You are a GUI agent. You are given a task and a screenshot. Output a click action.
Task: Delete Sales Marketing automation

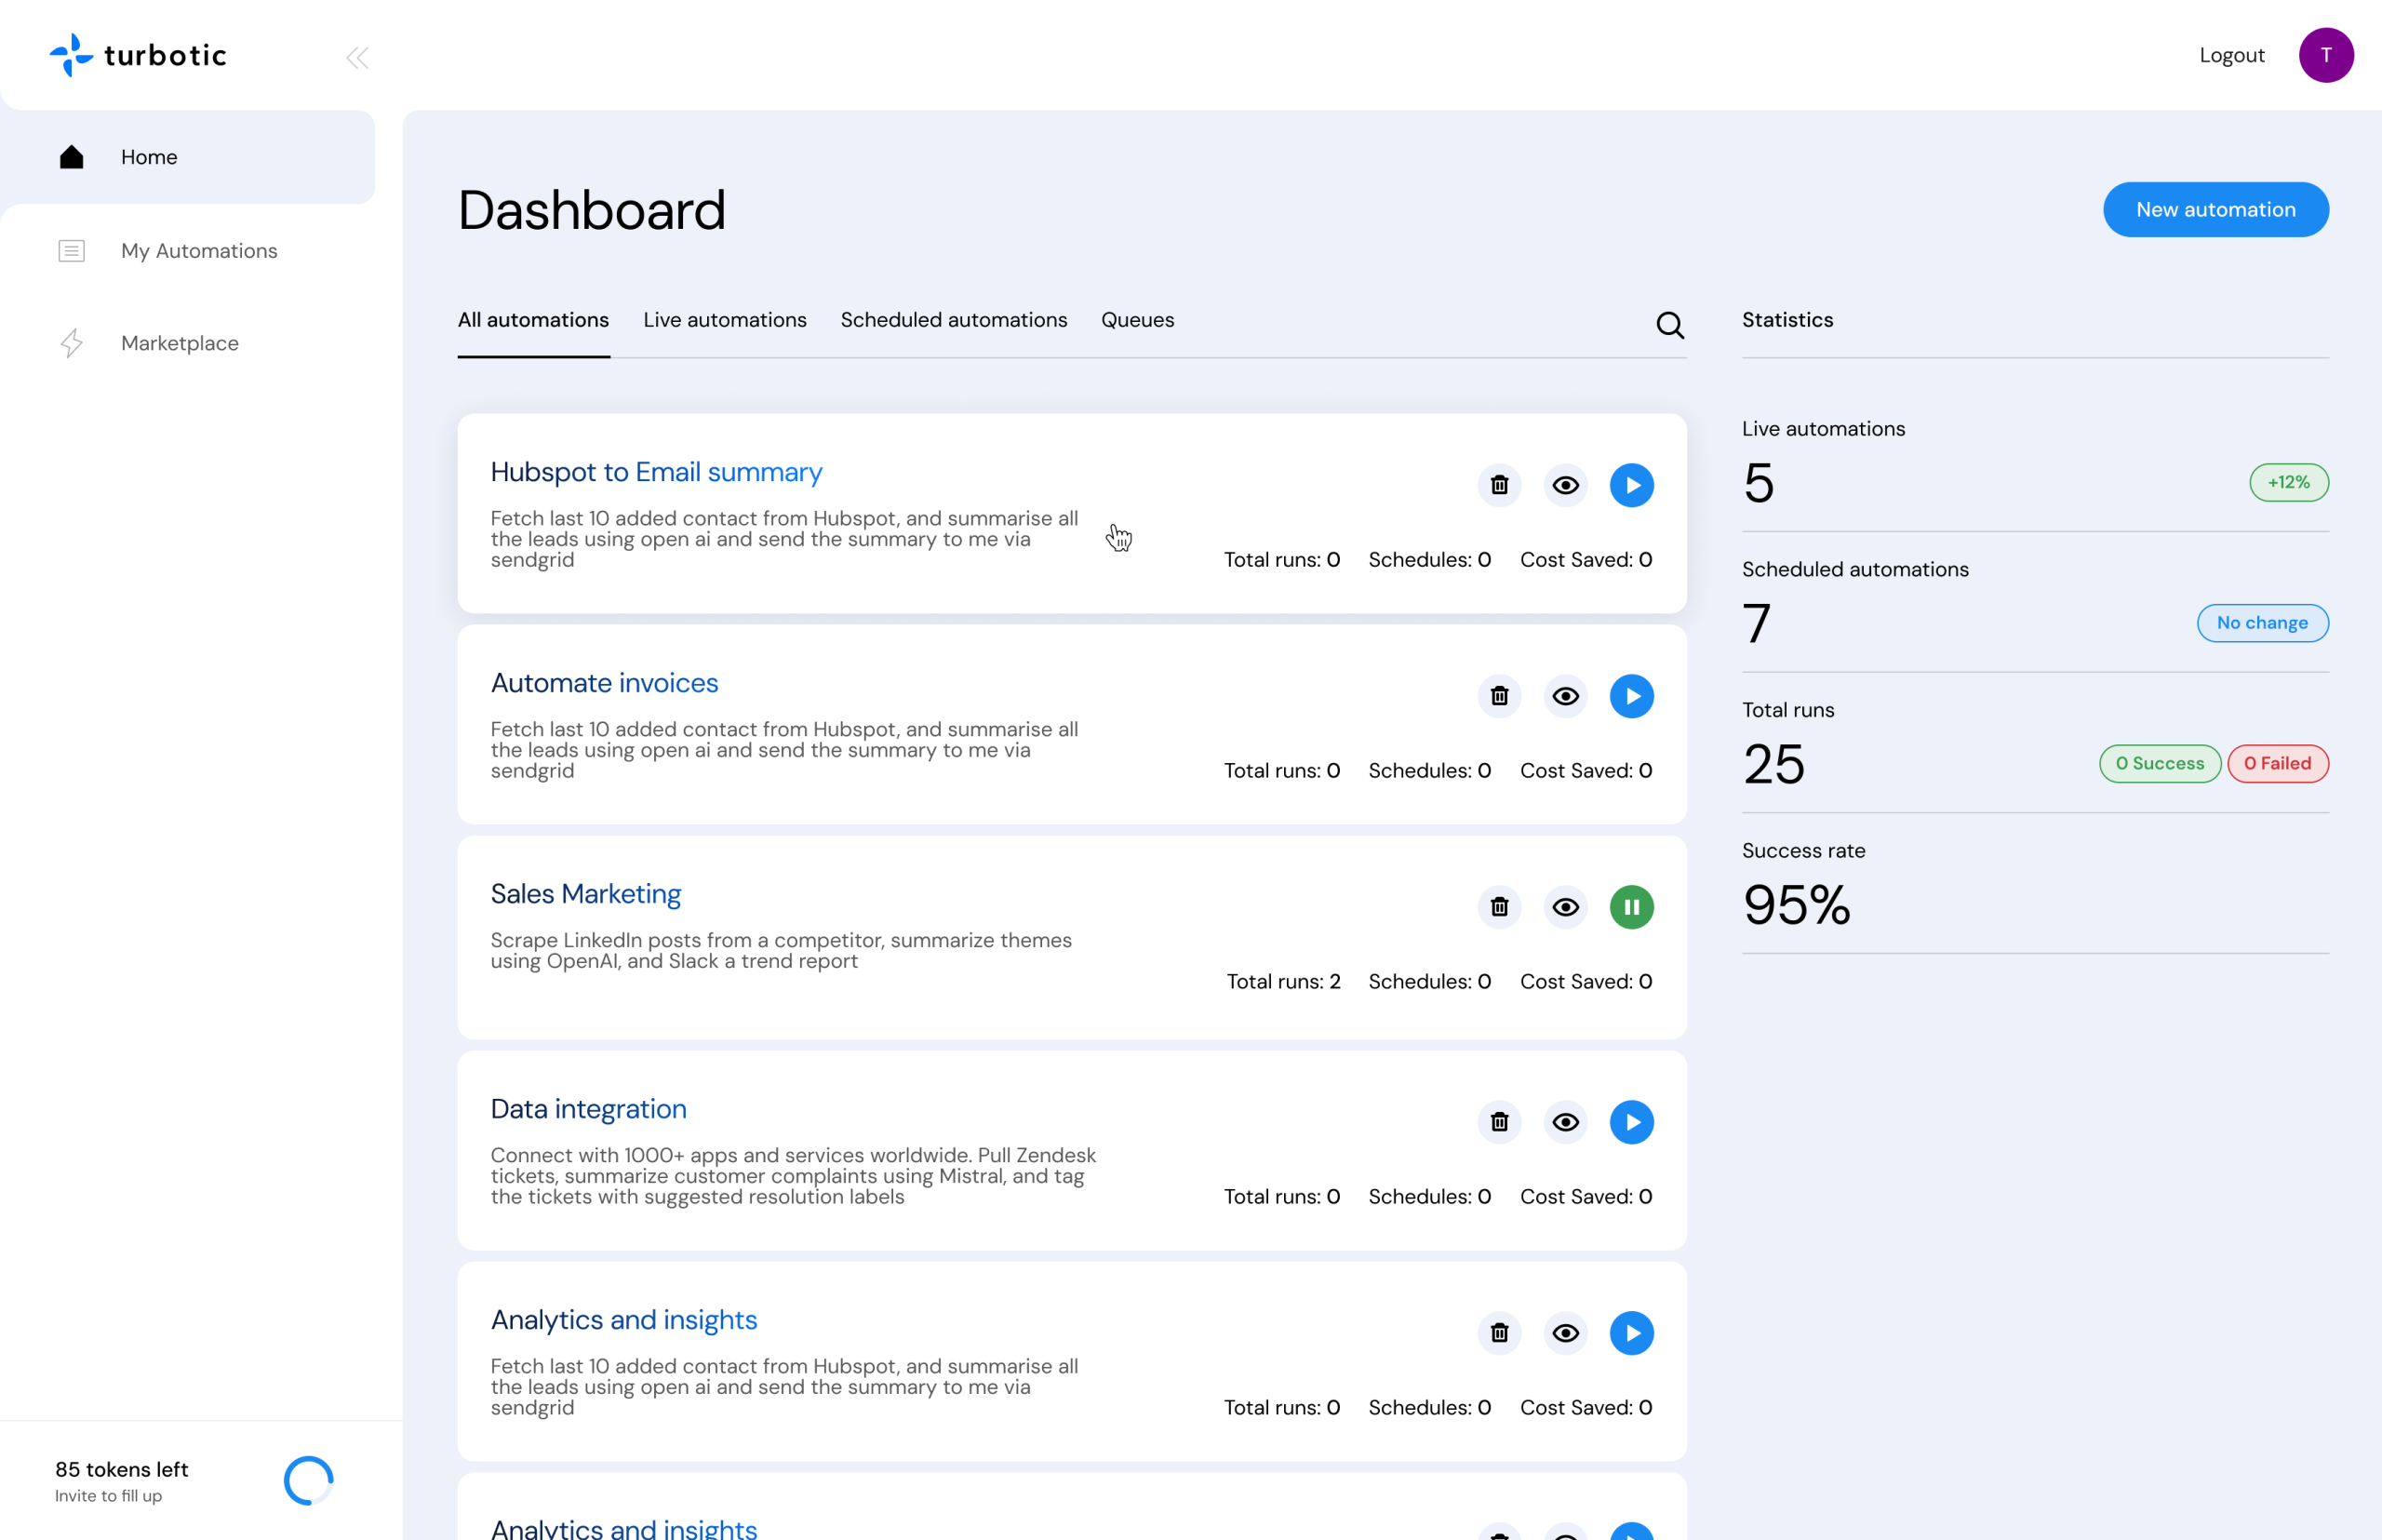pos(1498,907)
